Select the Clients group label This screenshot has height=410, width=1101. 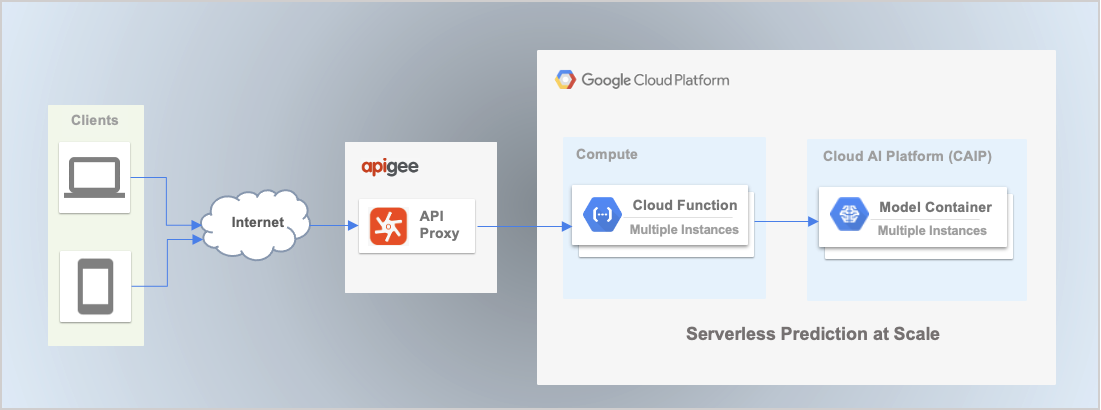[x=95, y=120]
